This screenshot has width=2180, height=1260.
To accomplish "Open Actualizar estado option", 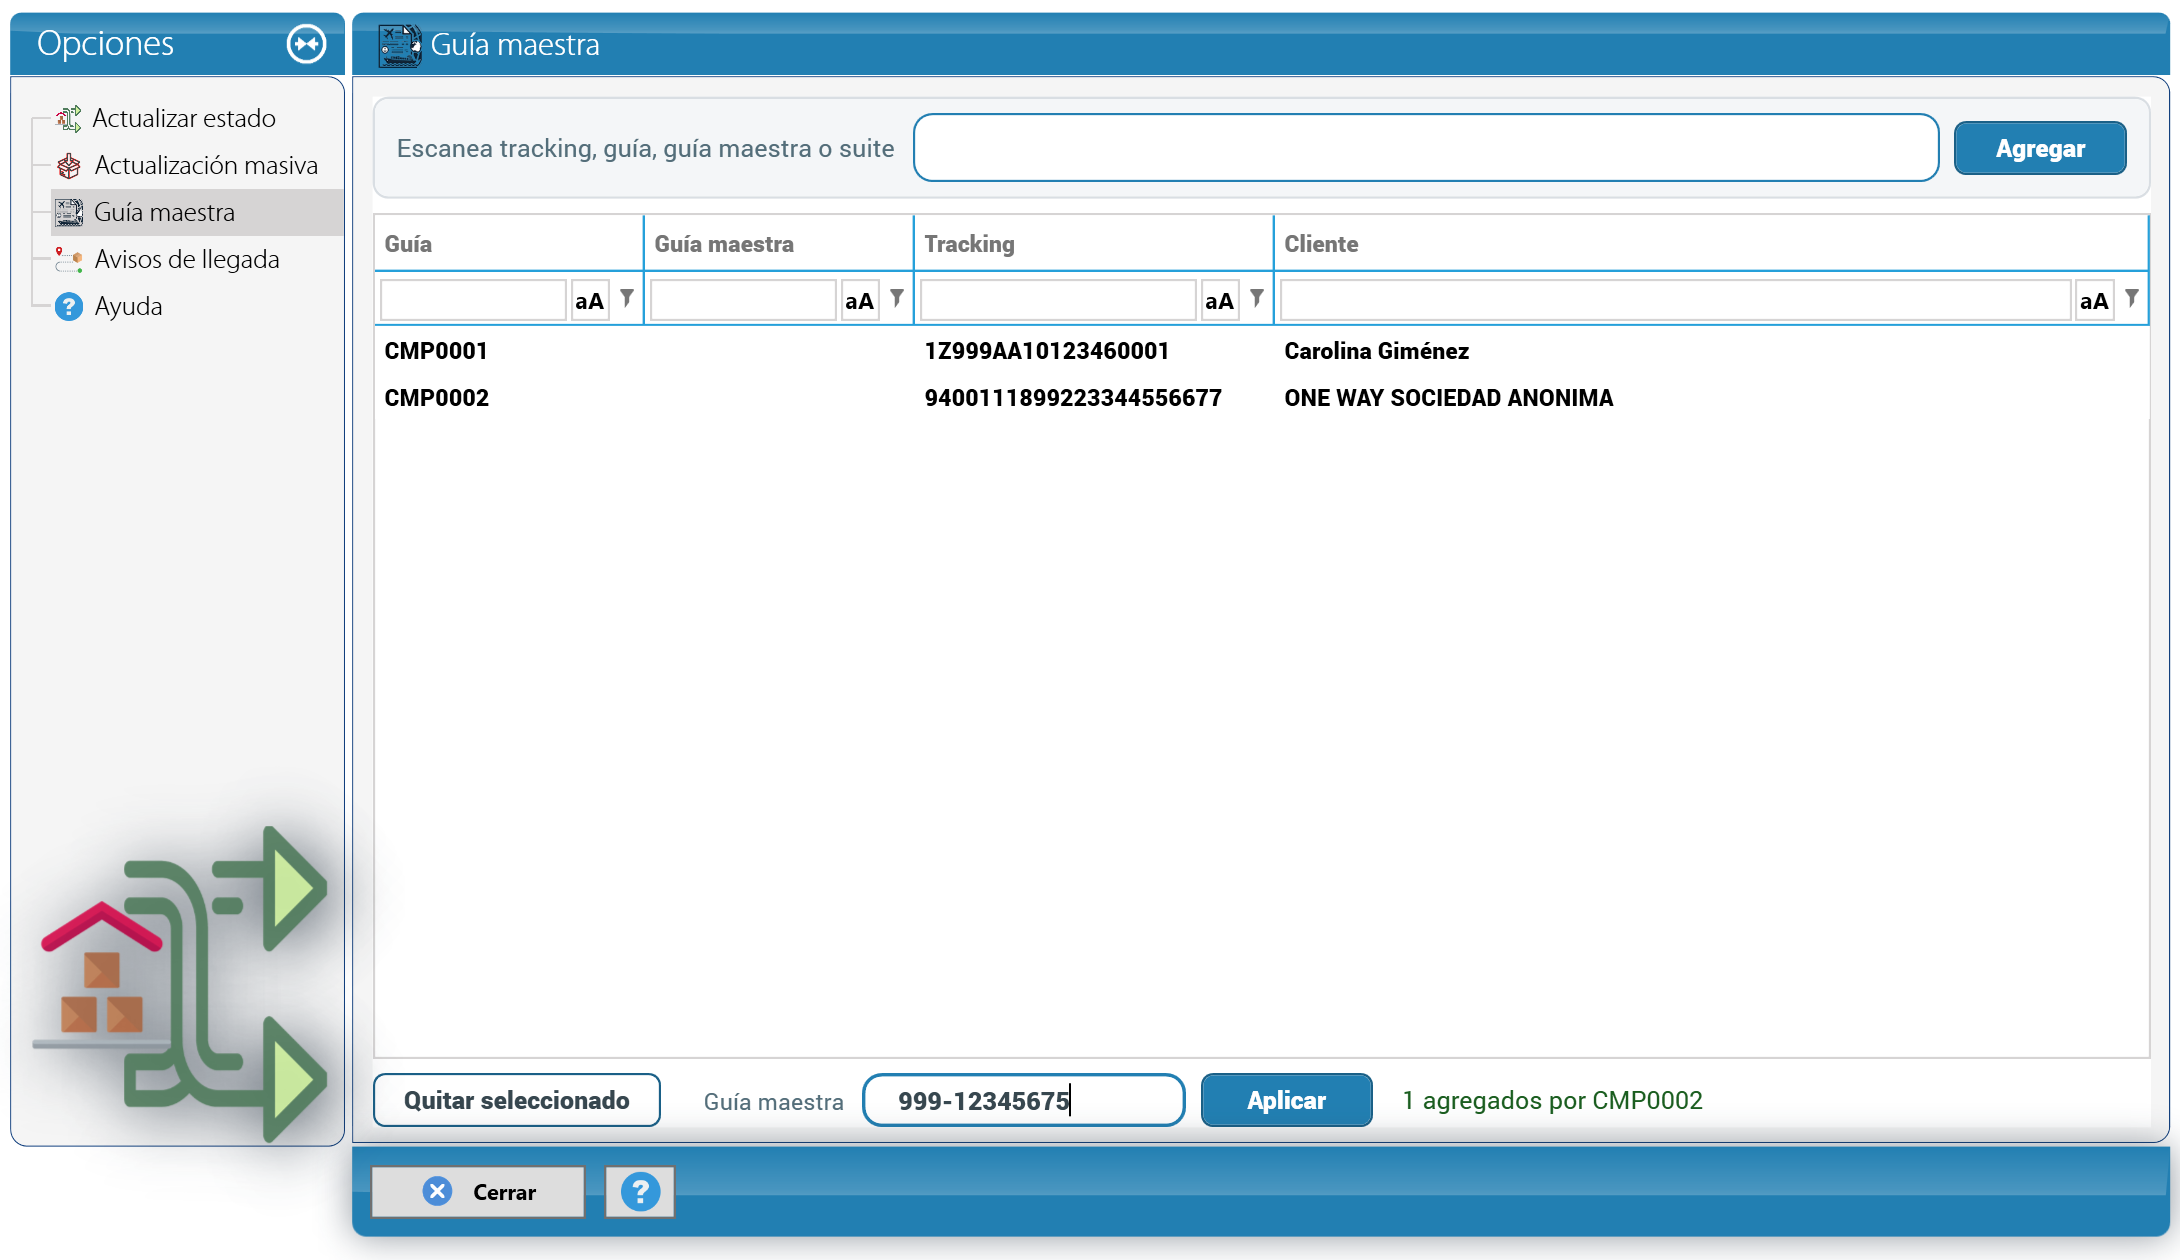I will [184, 118].
